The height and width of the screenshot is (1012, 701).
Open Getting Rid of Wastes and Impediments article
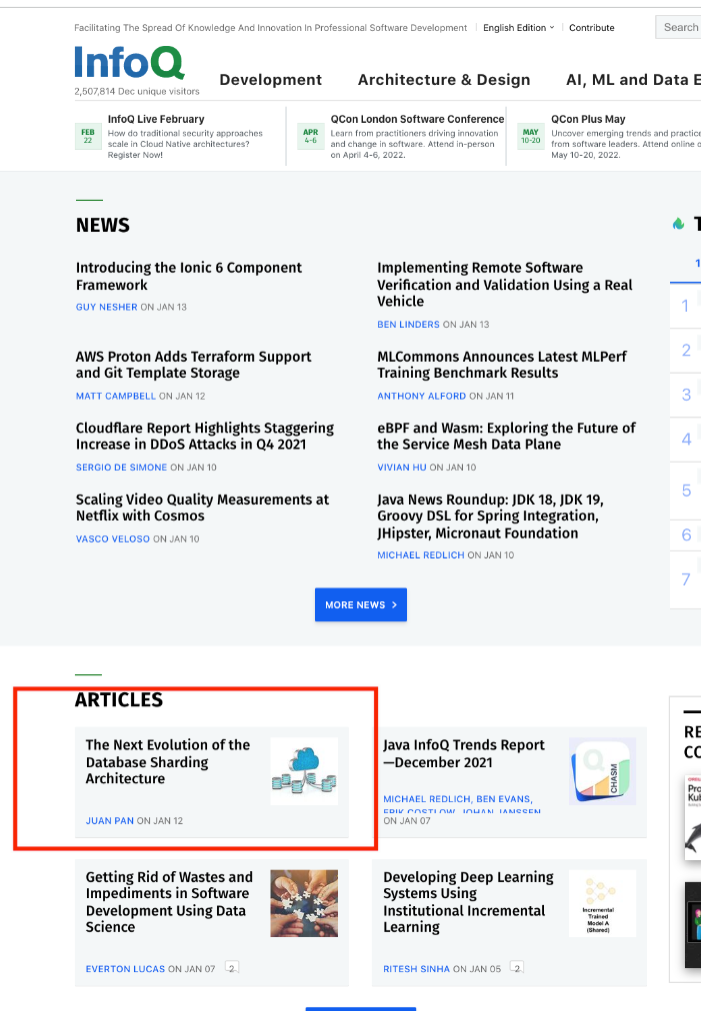[x=169, y=902]
